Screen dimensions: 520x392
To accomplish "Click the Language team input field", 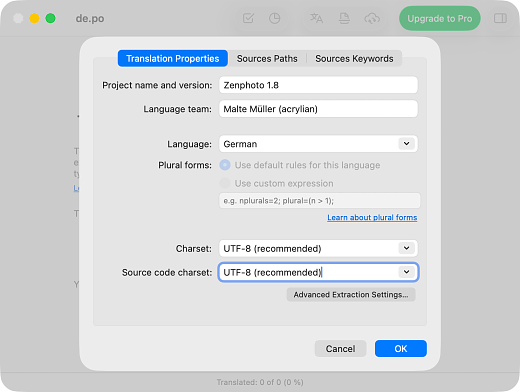I will pos(318,109).
